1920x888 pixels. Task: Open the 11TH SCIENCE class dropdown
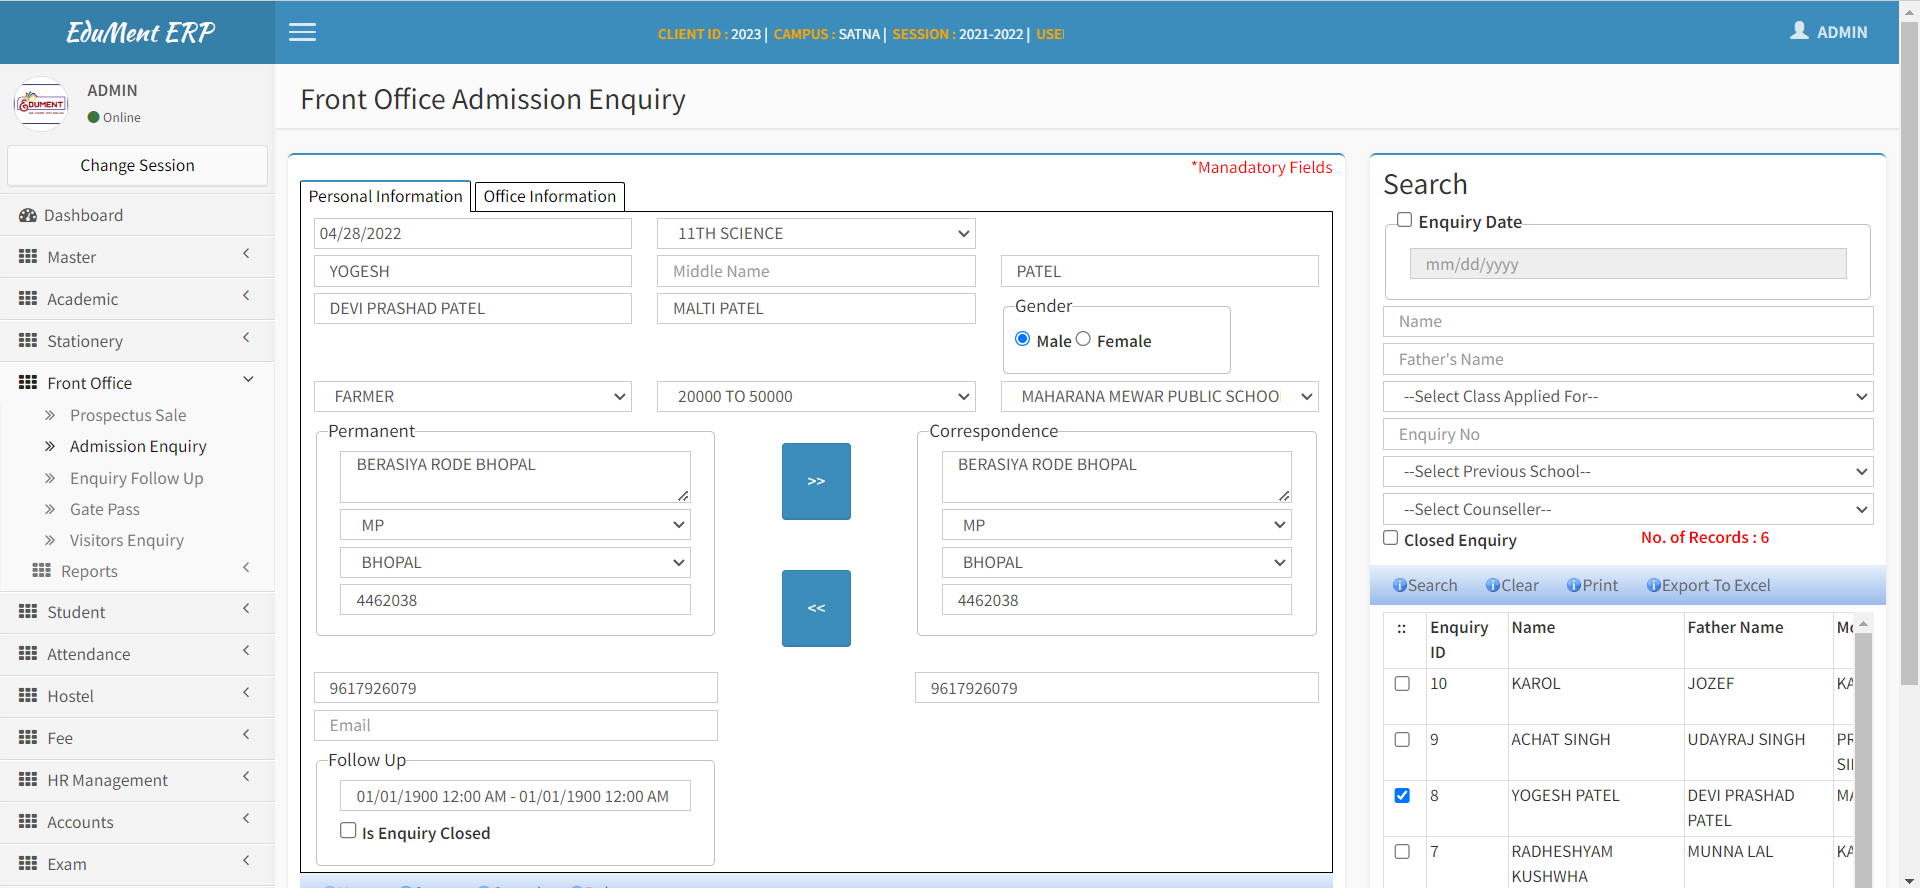tap(815, 234)
